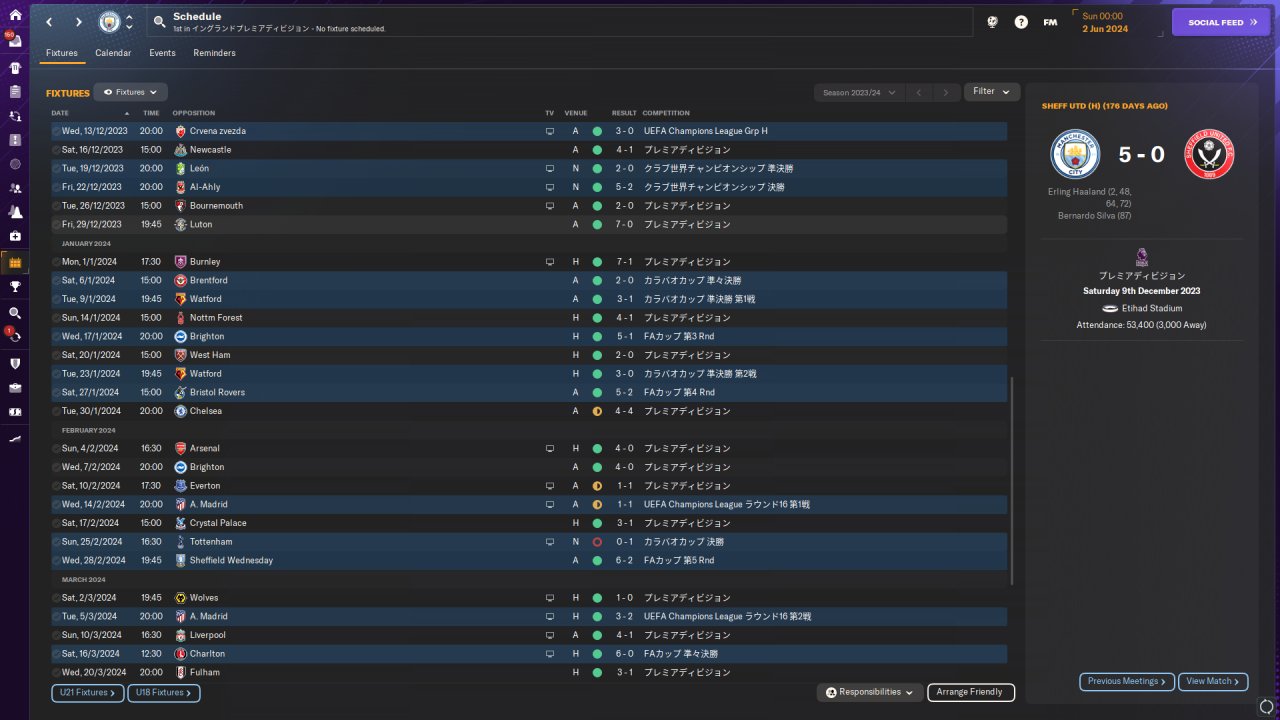Open the Season 2023/24 dropdown
This screenshot has width=1280, height=720.
tap(860, 92)
